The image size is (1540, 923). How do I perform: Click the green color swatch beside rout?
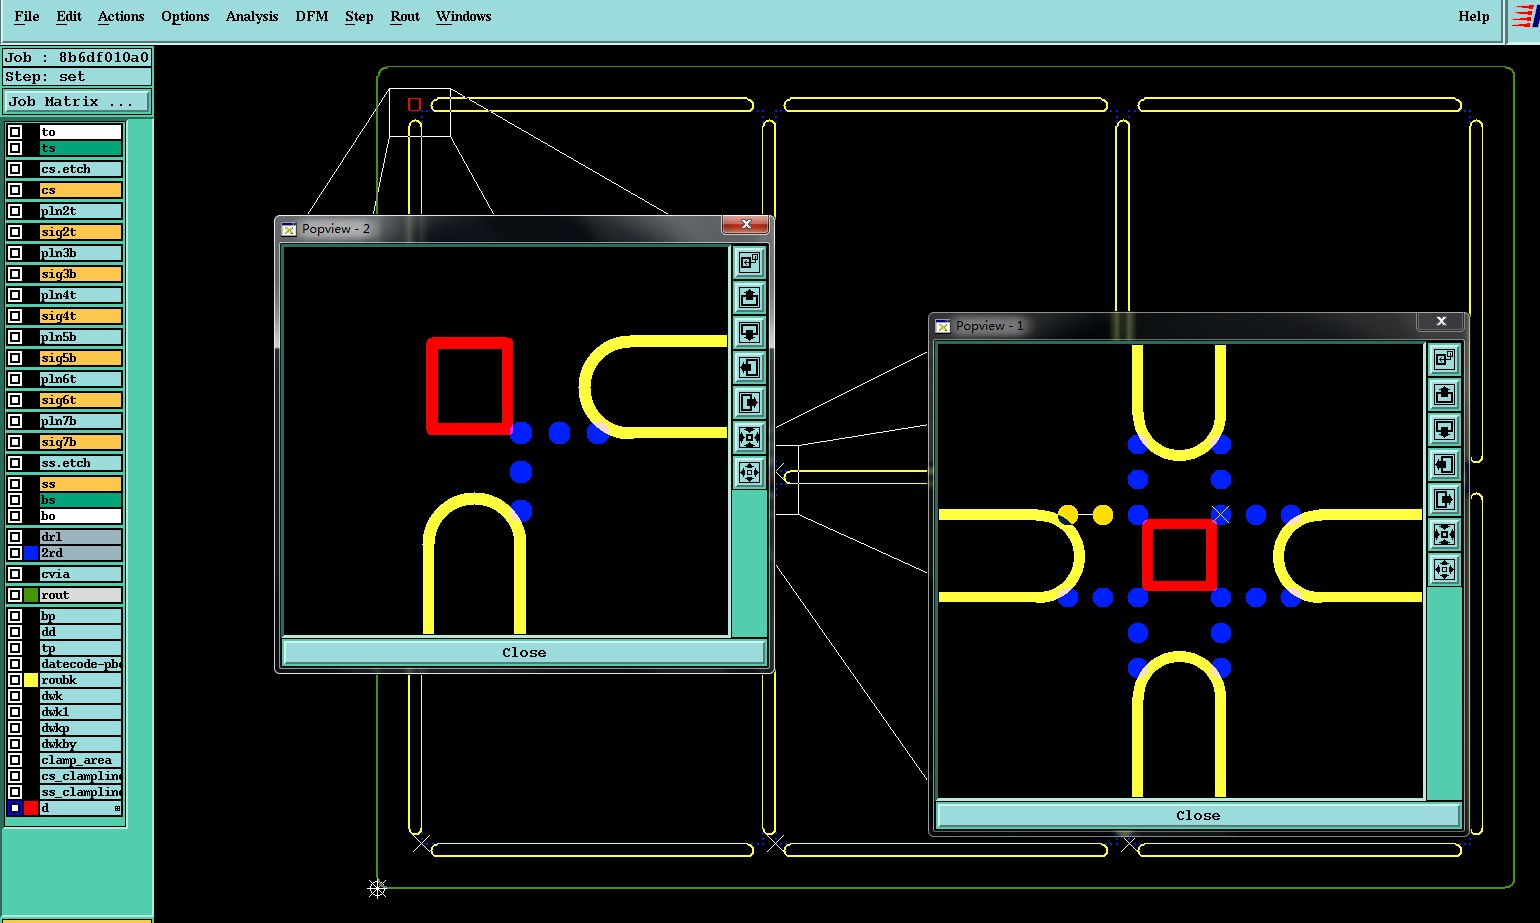tap(31, 595)
